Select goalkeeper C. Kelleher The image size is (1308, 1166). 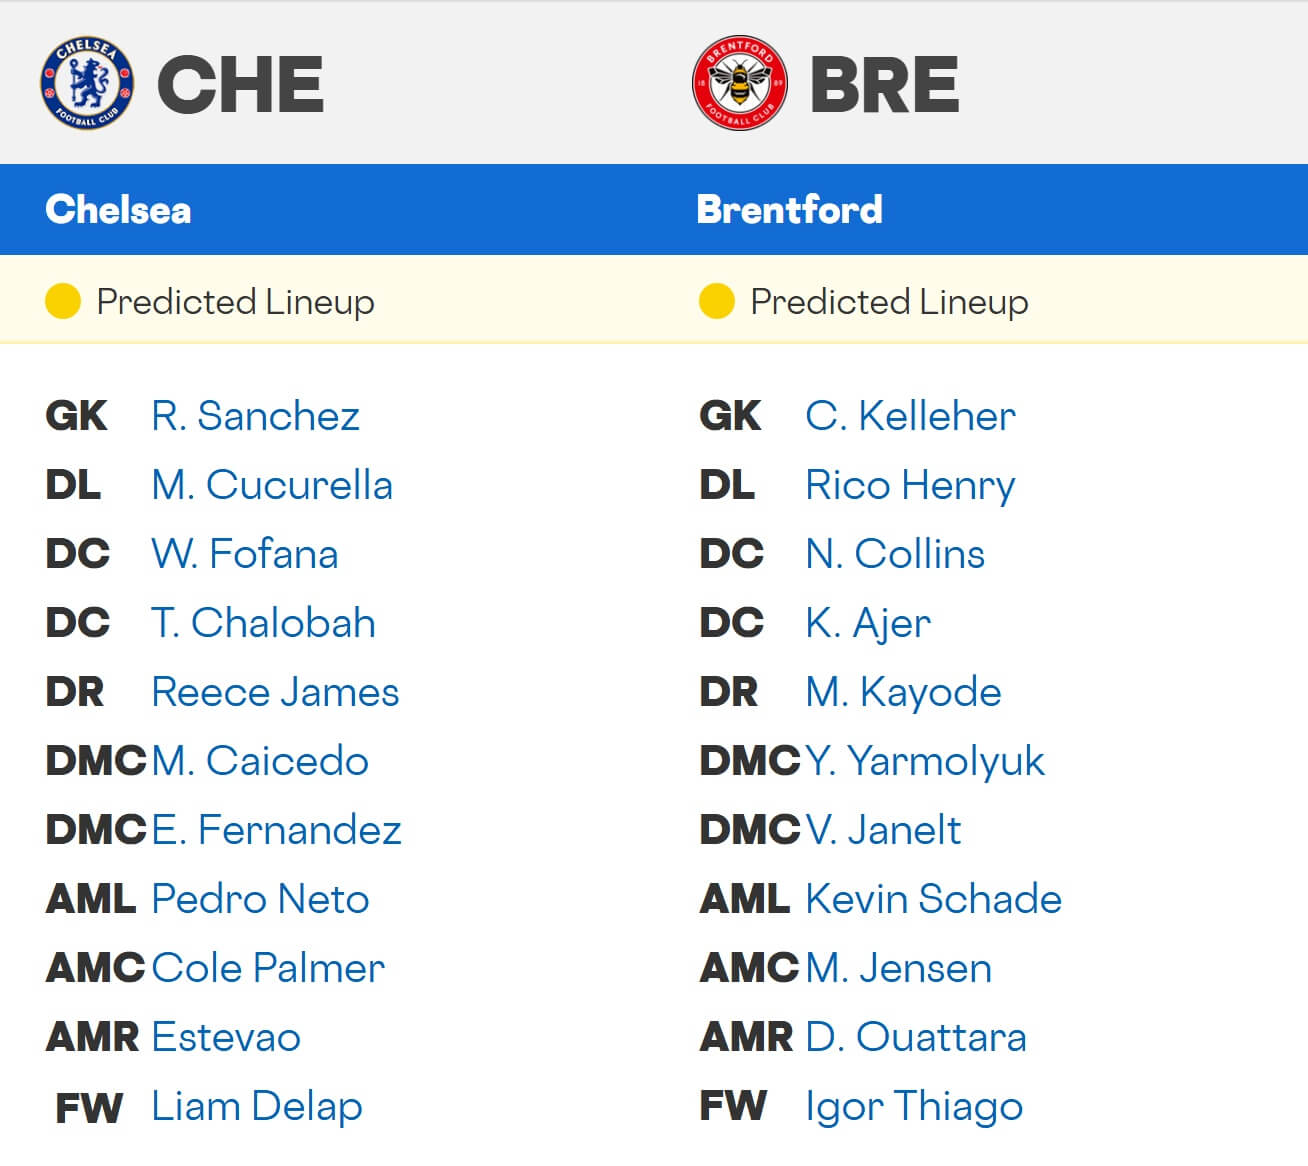tap(910, 416)
